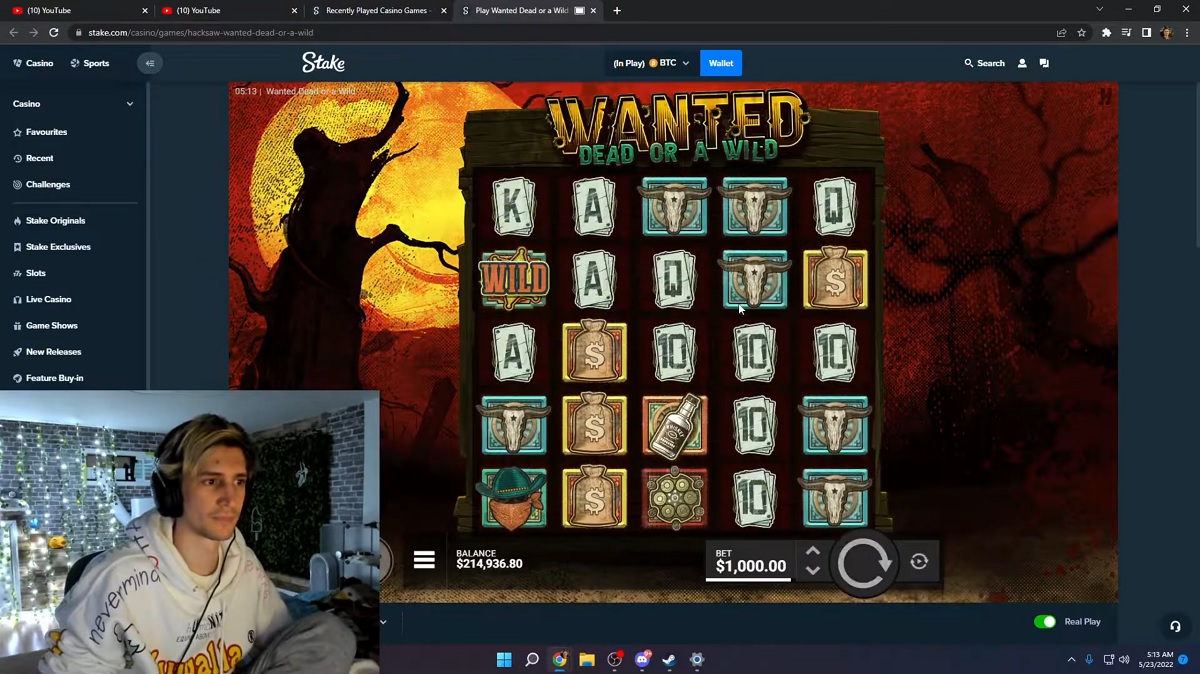Toggle the Real Play switch

point(1045,621)
